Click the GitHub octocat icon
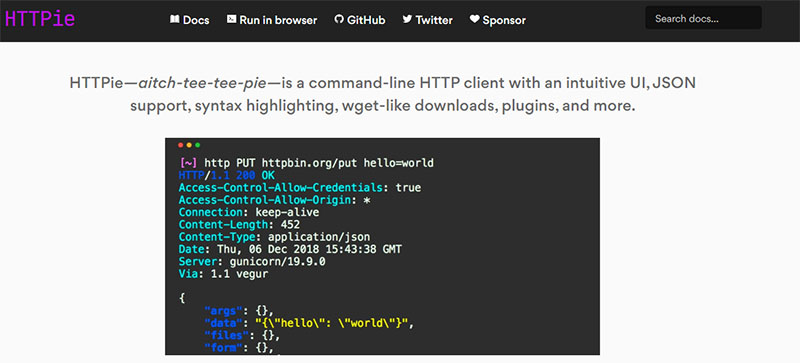The height and width of the screenshot is (363, 800). point(339,19)
